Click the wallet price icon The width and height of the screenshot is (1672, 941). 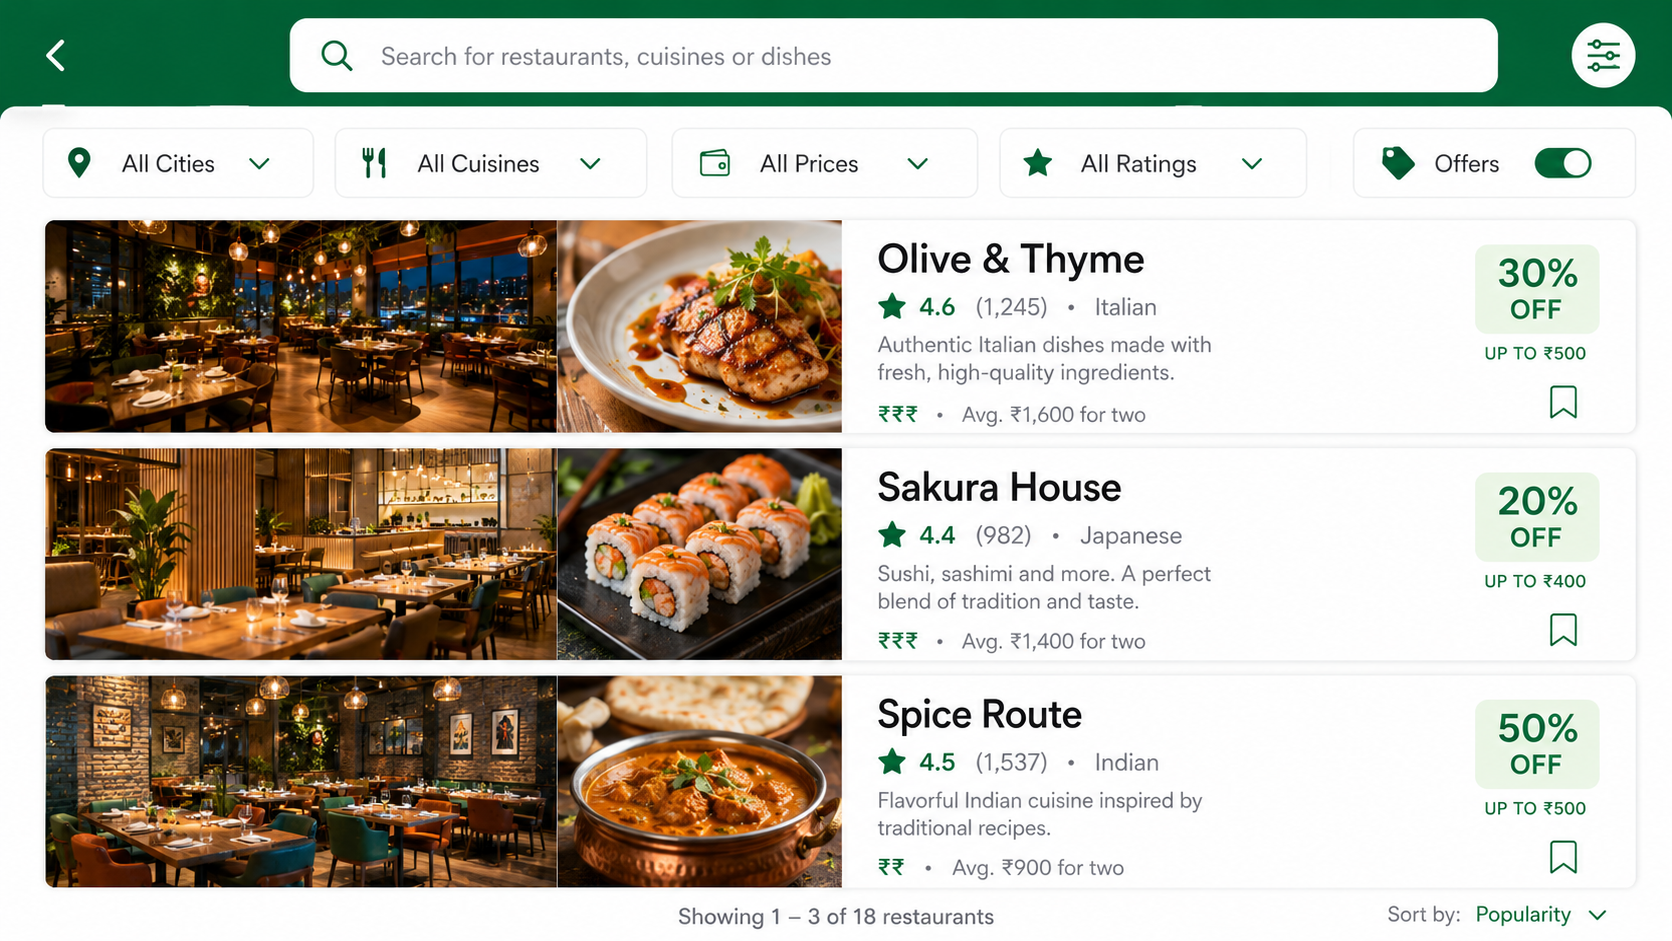coord(715,163)
